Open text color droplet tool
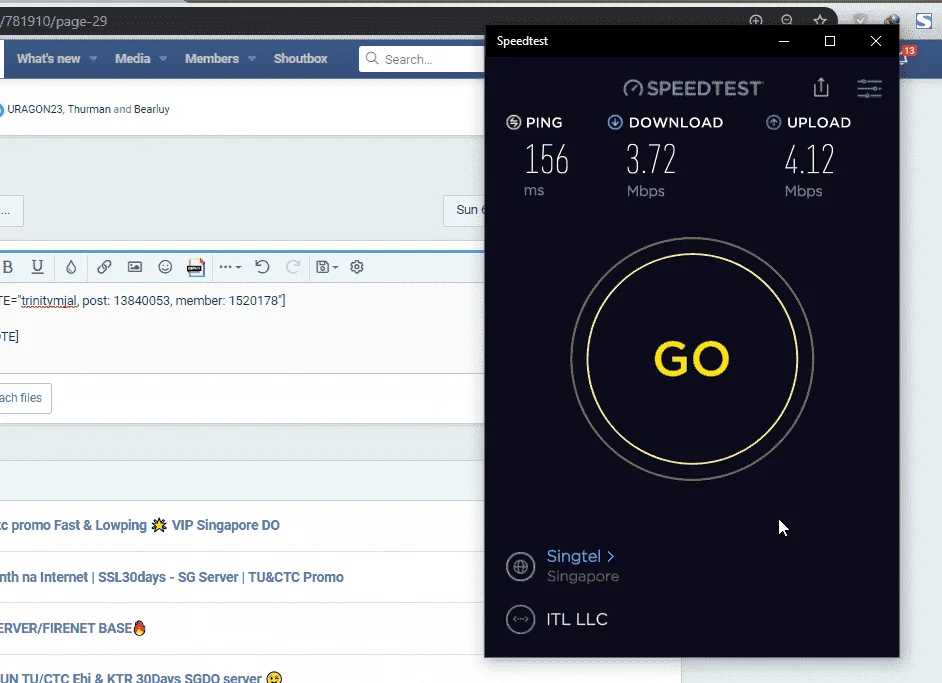This screenshot has width=942, height=683. pyautogui.click(x=71, y=267)
